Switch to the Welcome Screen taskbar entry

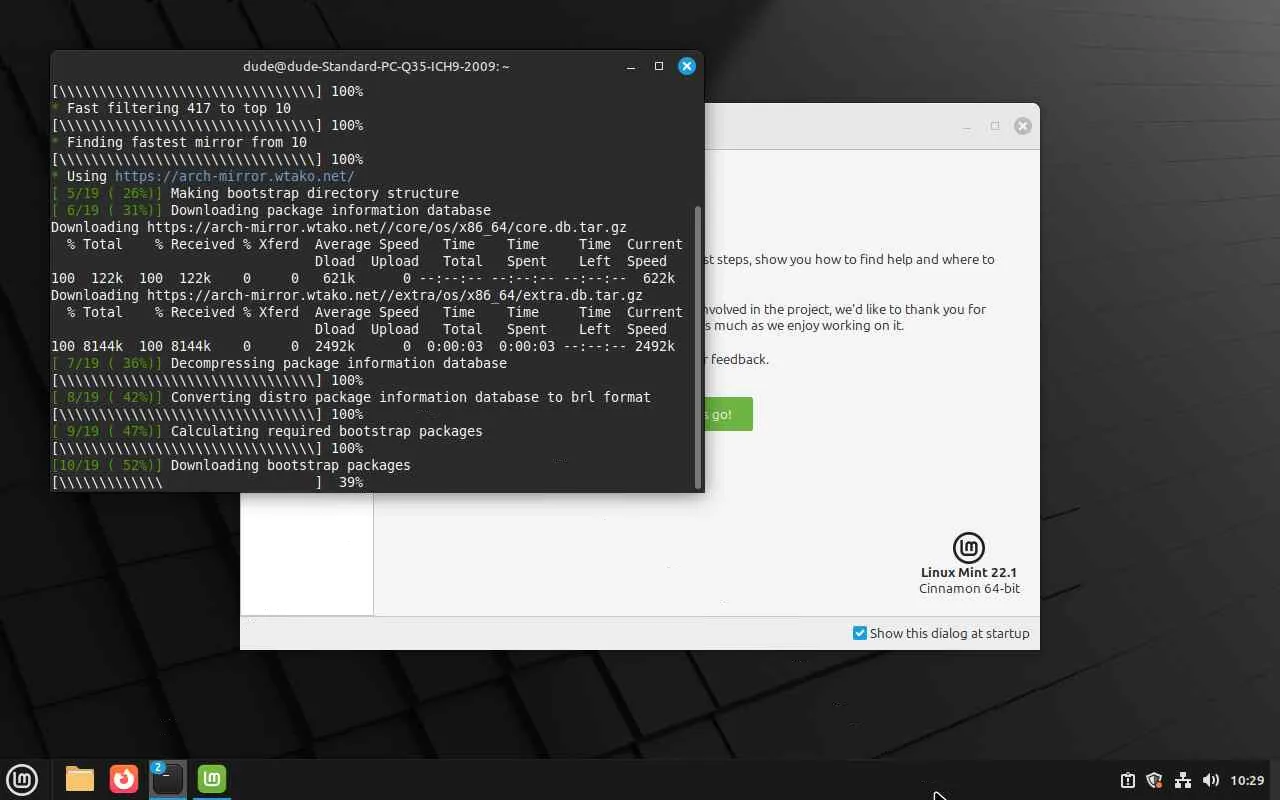(212, 779)
